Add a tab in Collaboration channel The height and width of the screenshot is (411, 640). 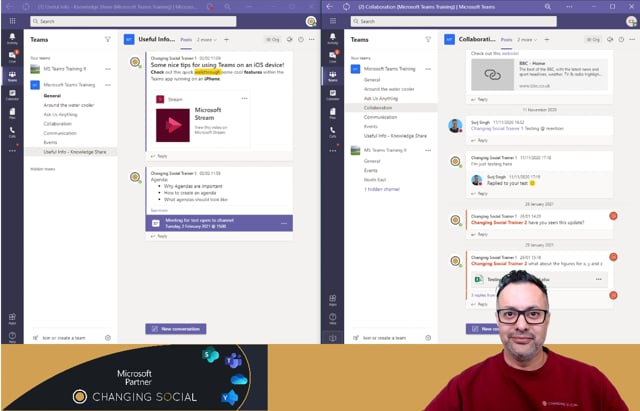[547, 39]
